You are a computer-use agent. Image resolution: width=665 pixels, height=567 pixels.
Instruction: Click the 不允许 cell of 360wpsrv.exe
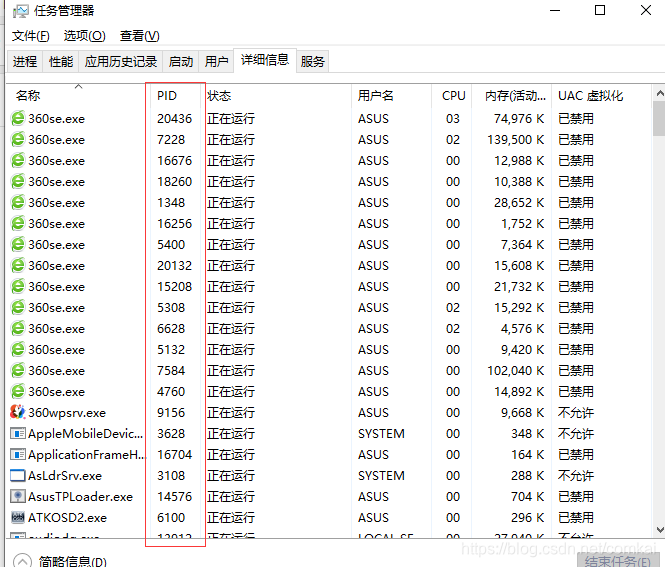(576, 412)
